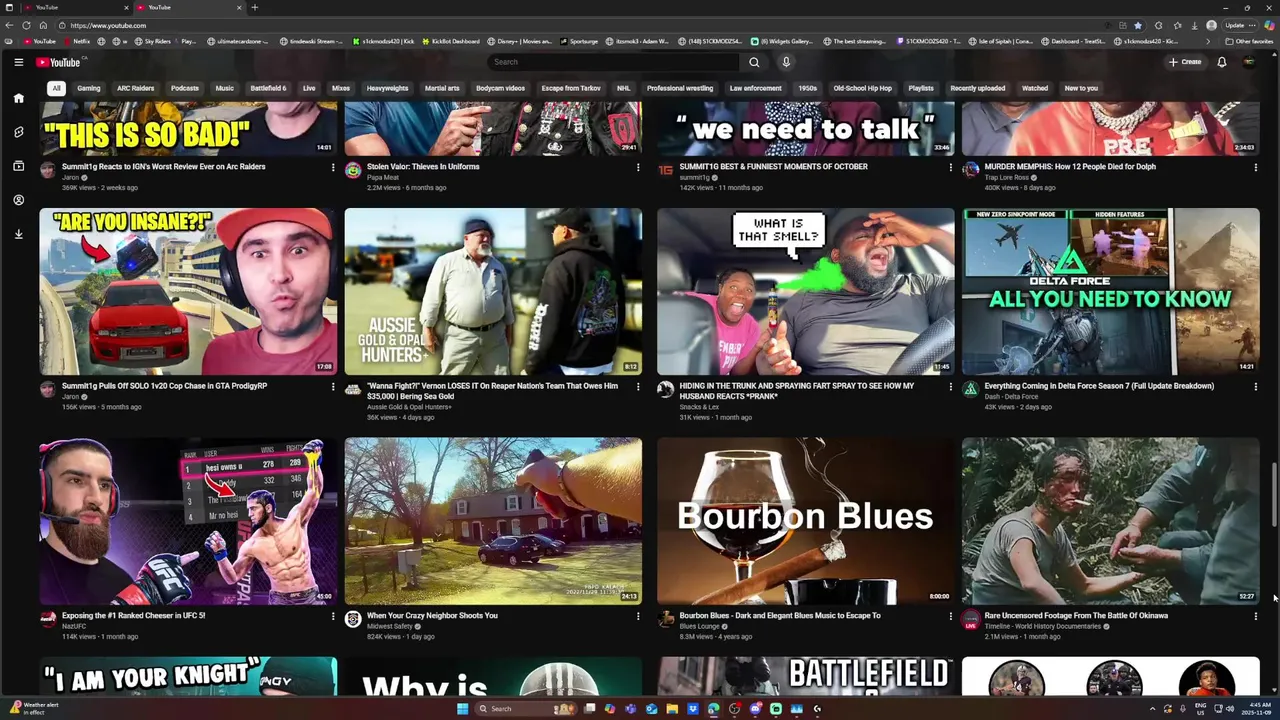Open the YouTube hamburger guide menu
This screenshot has height=720, width=1280.
point(18,62)
